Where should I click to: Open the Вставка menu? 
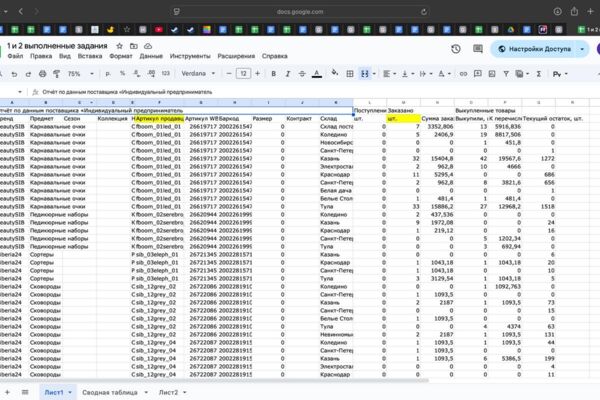(90, 56)
